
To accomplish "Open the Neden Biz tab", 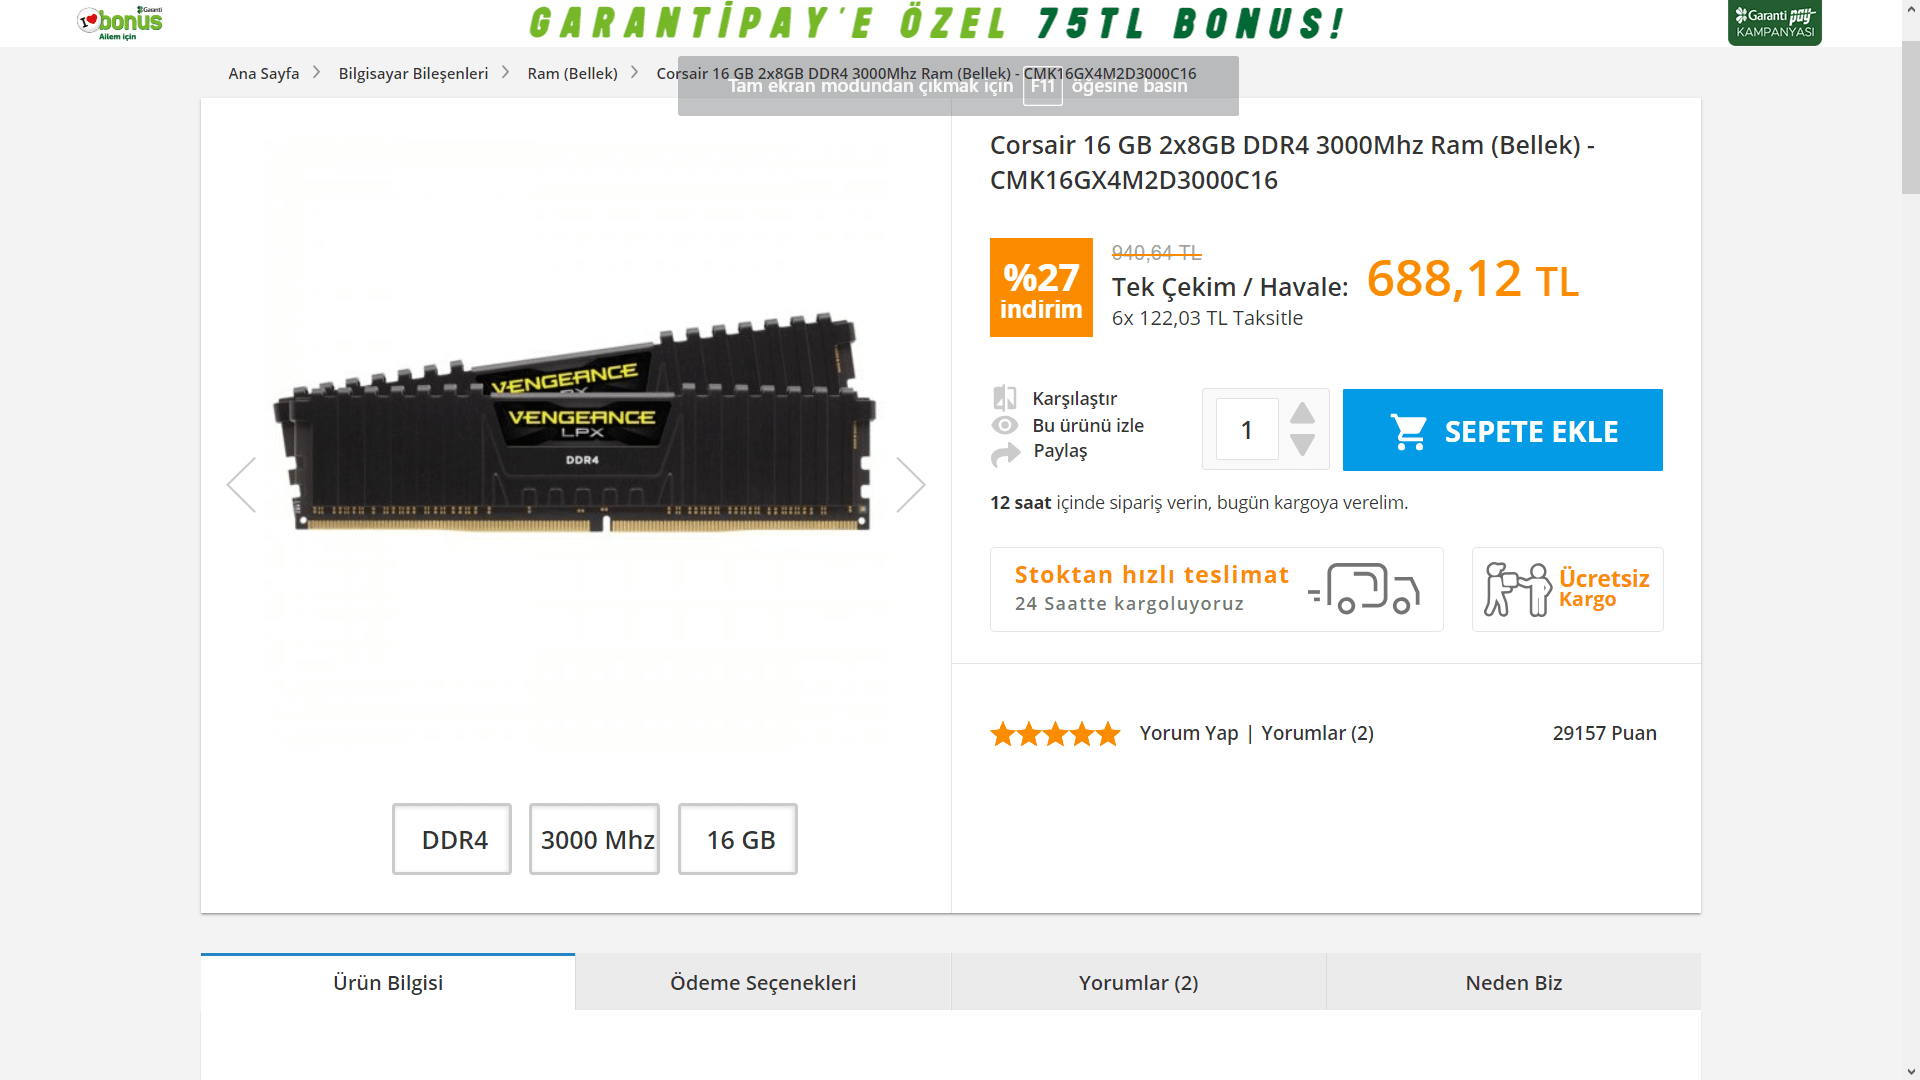I will coord(1513,982).
